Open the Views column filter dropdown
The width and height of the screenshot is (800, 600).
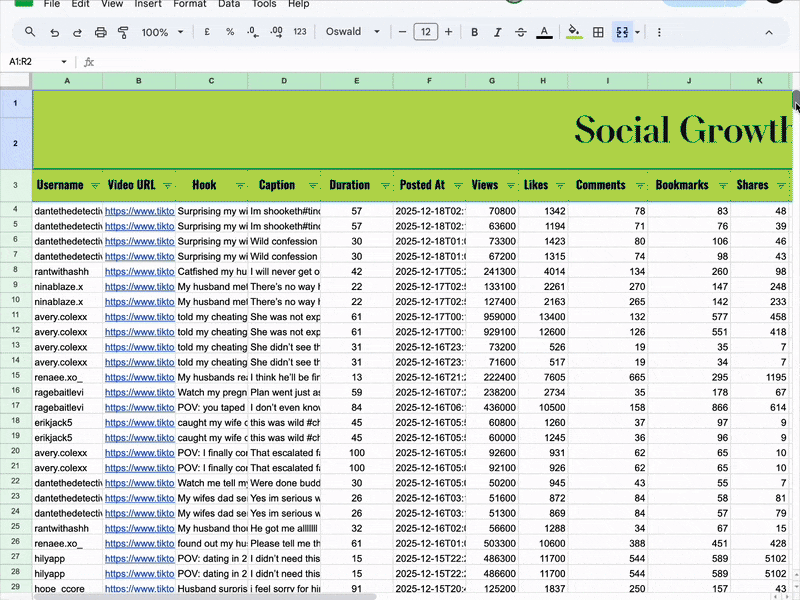pos(509,186)
